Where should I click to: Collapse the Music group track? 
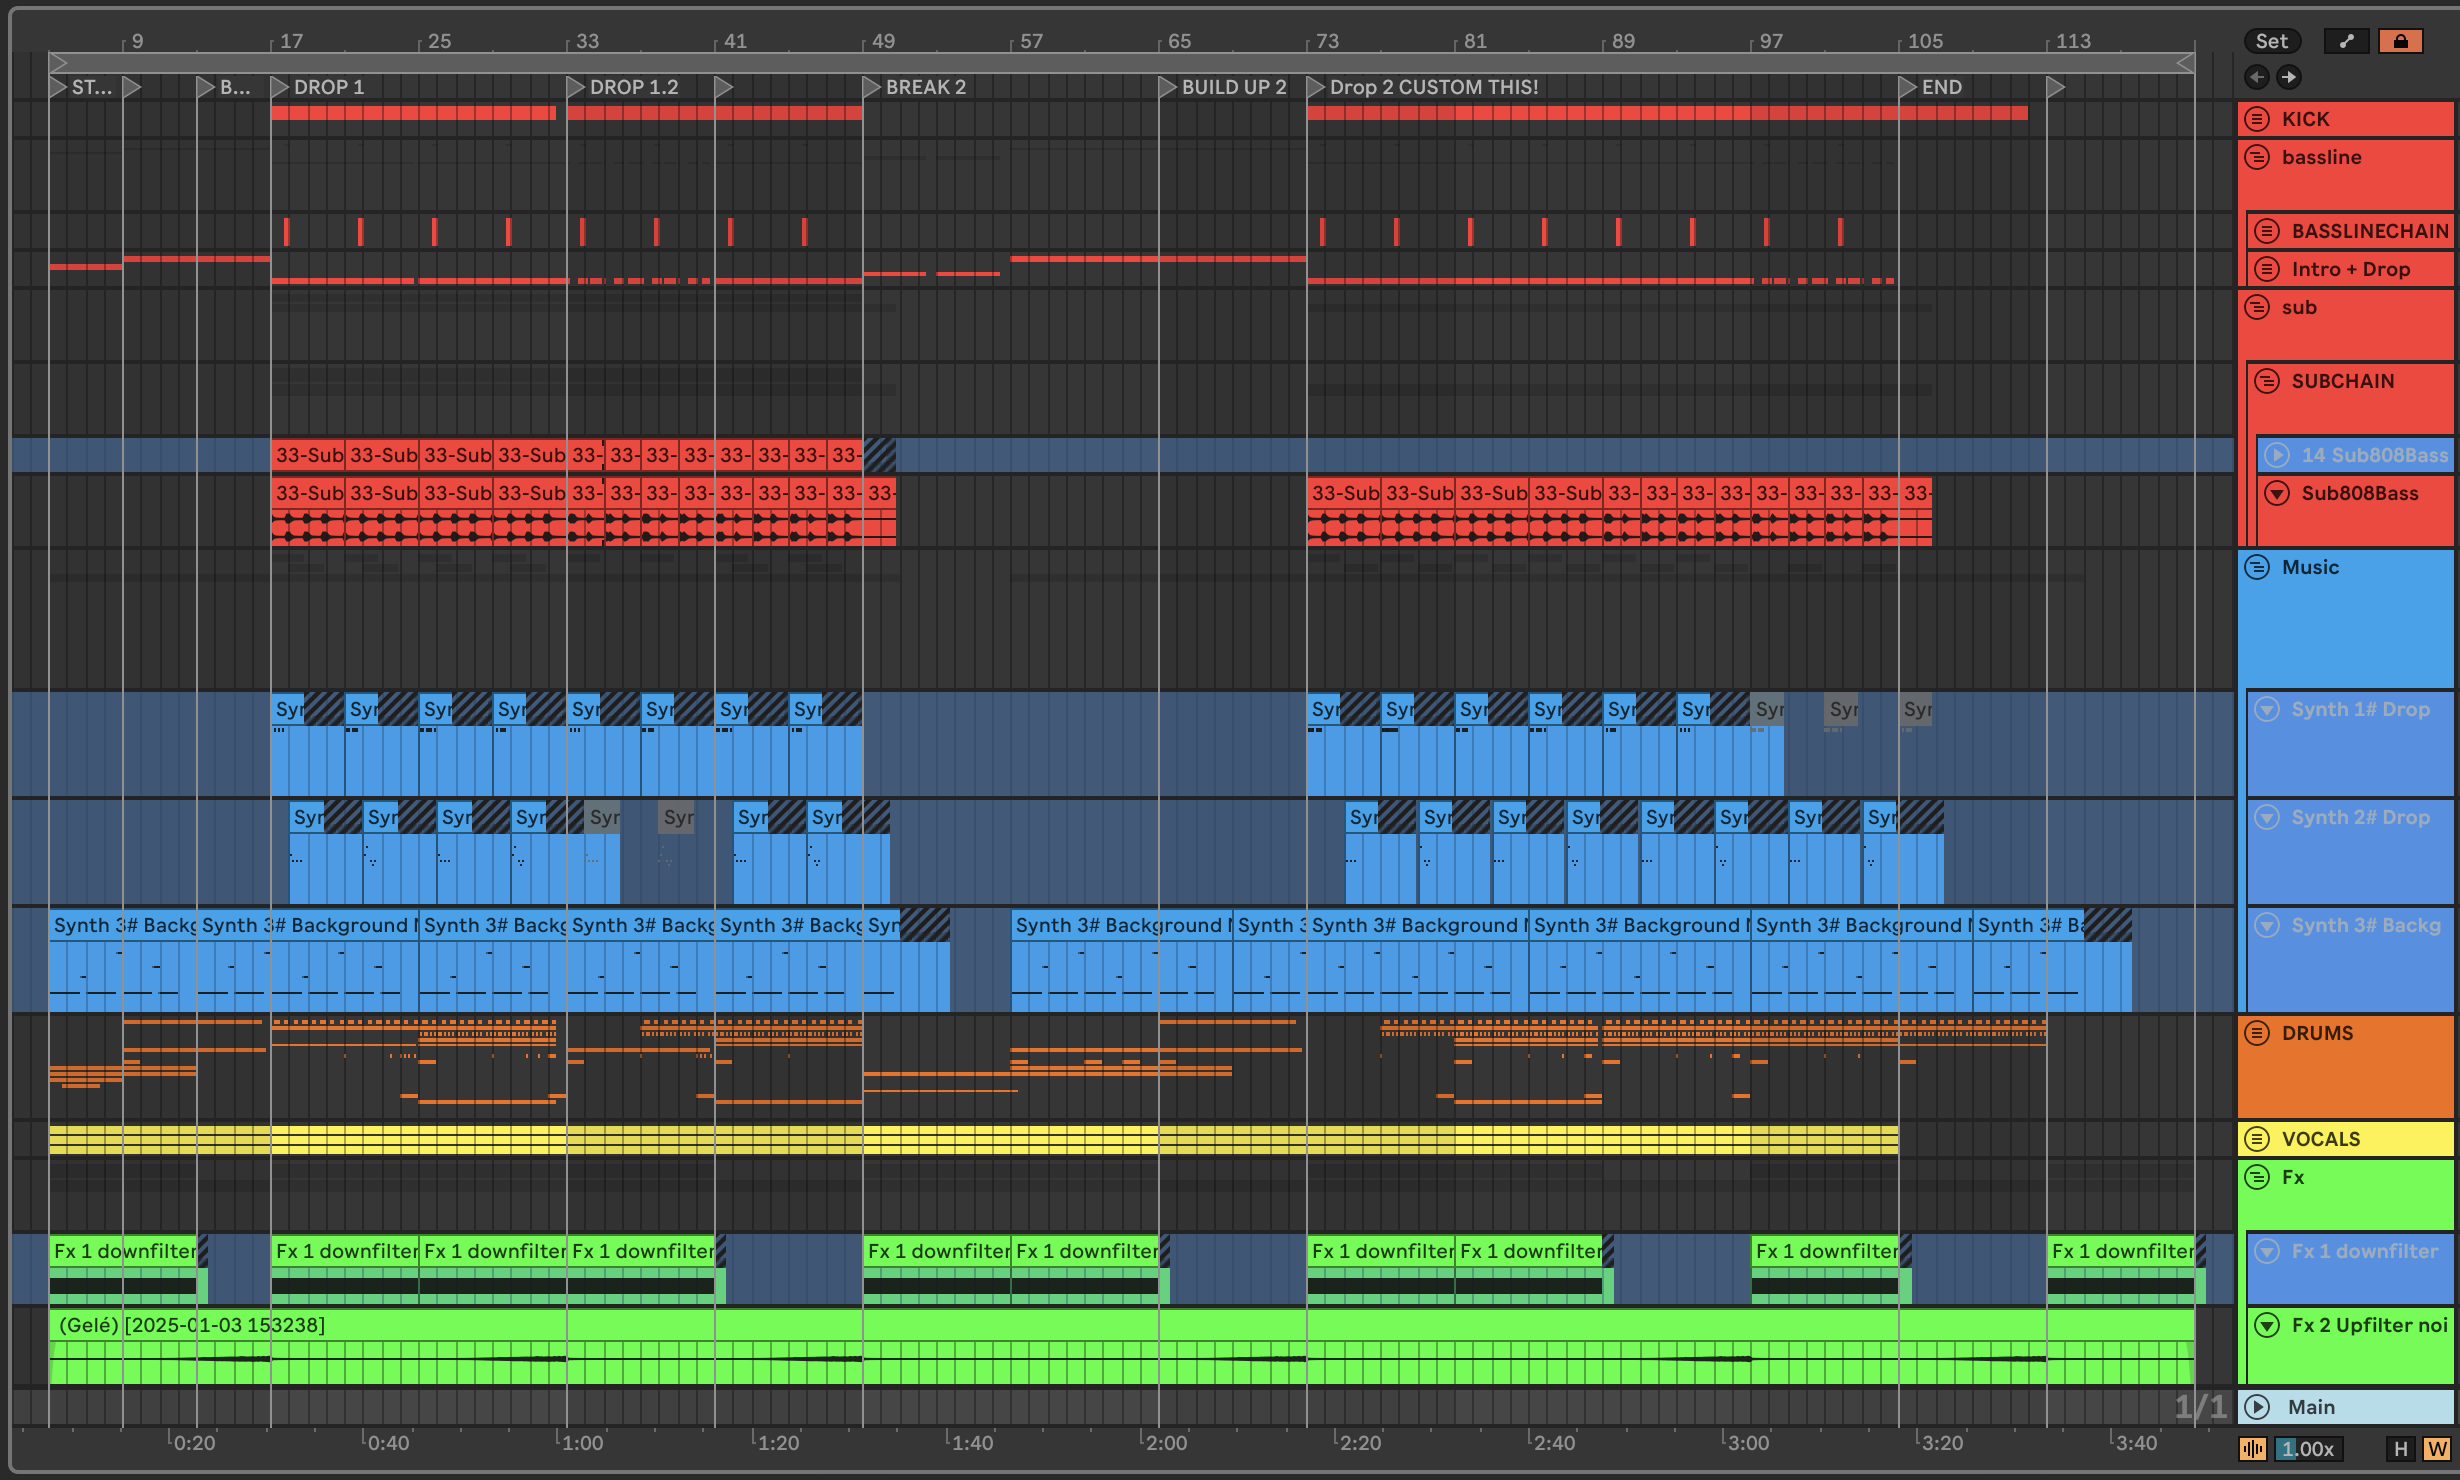click(x=2257, y=567)
